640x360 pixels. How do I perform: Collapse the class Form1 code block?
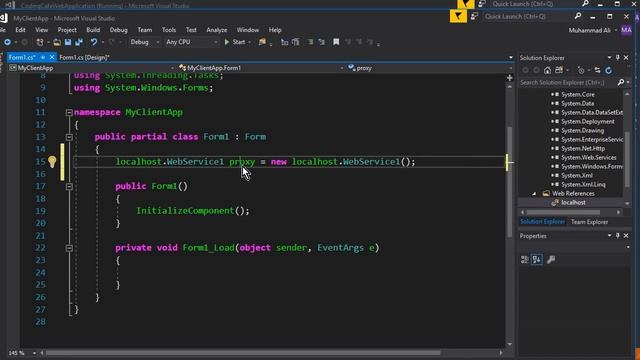tap(69, 137)
